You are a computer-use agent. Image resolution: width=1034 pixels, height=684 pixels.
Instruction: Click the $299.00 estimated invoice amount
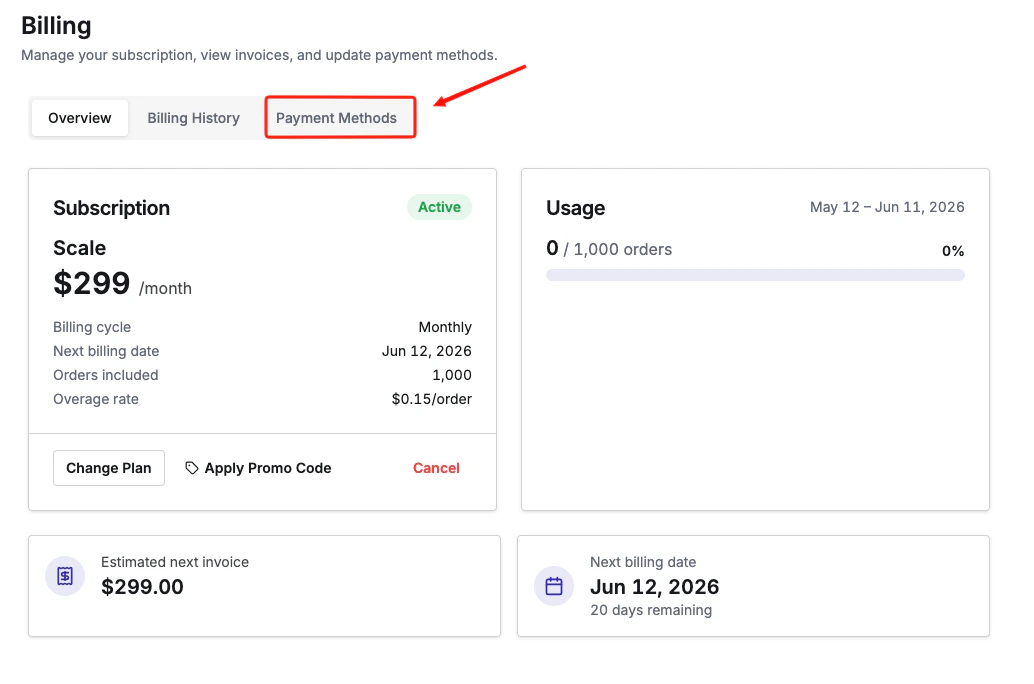pyautogui.click(x=142, y=587)
